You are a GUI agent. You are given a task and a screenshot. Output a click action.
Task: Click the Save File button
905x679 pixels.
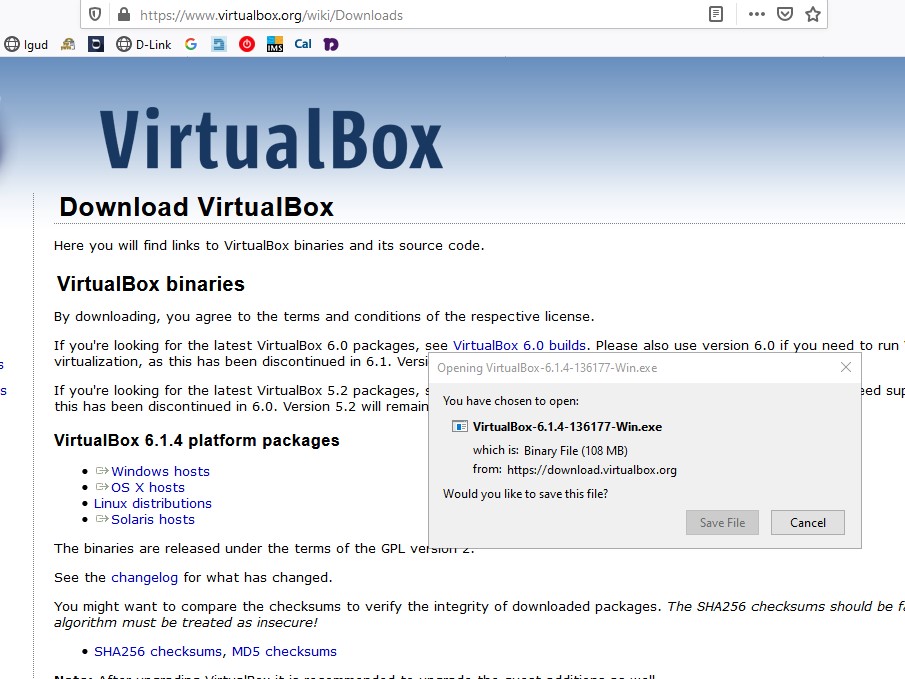(722, 523)
